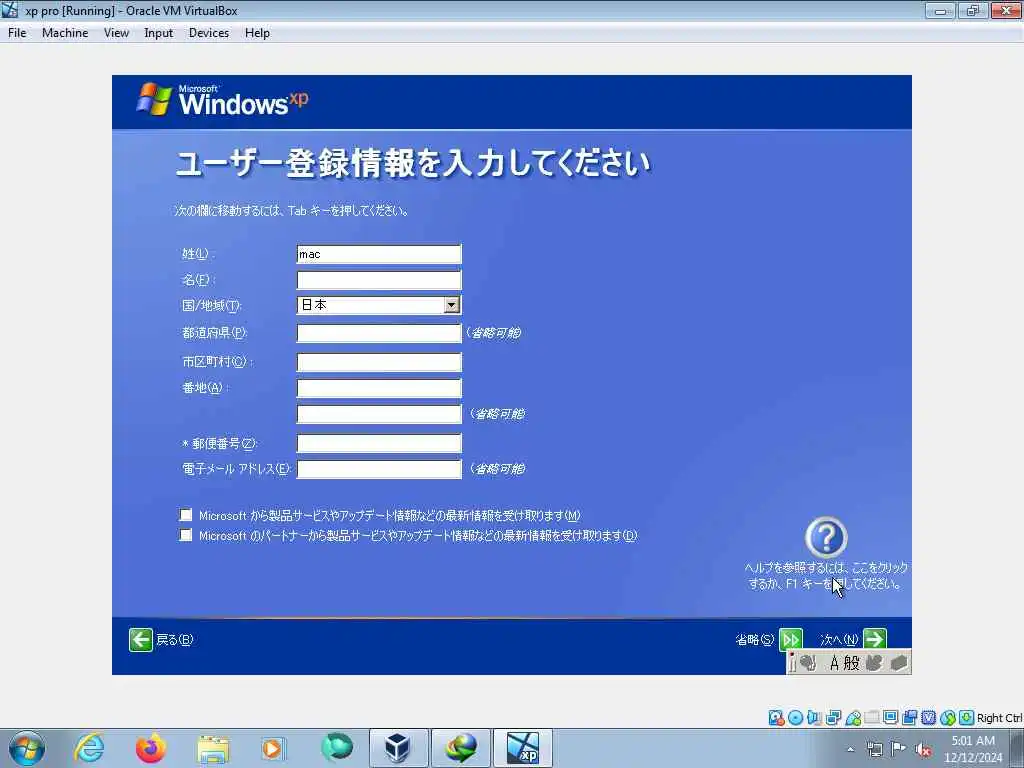Launch Firefox from taskbar
This screenshot has height=768, width=1024.
(x=151, y=748)
